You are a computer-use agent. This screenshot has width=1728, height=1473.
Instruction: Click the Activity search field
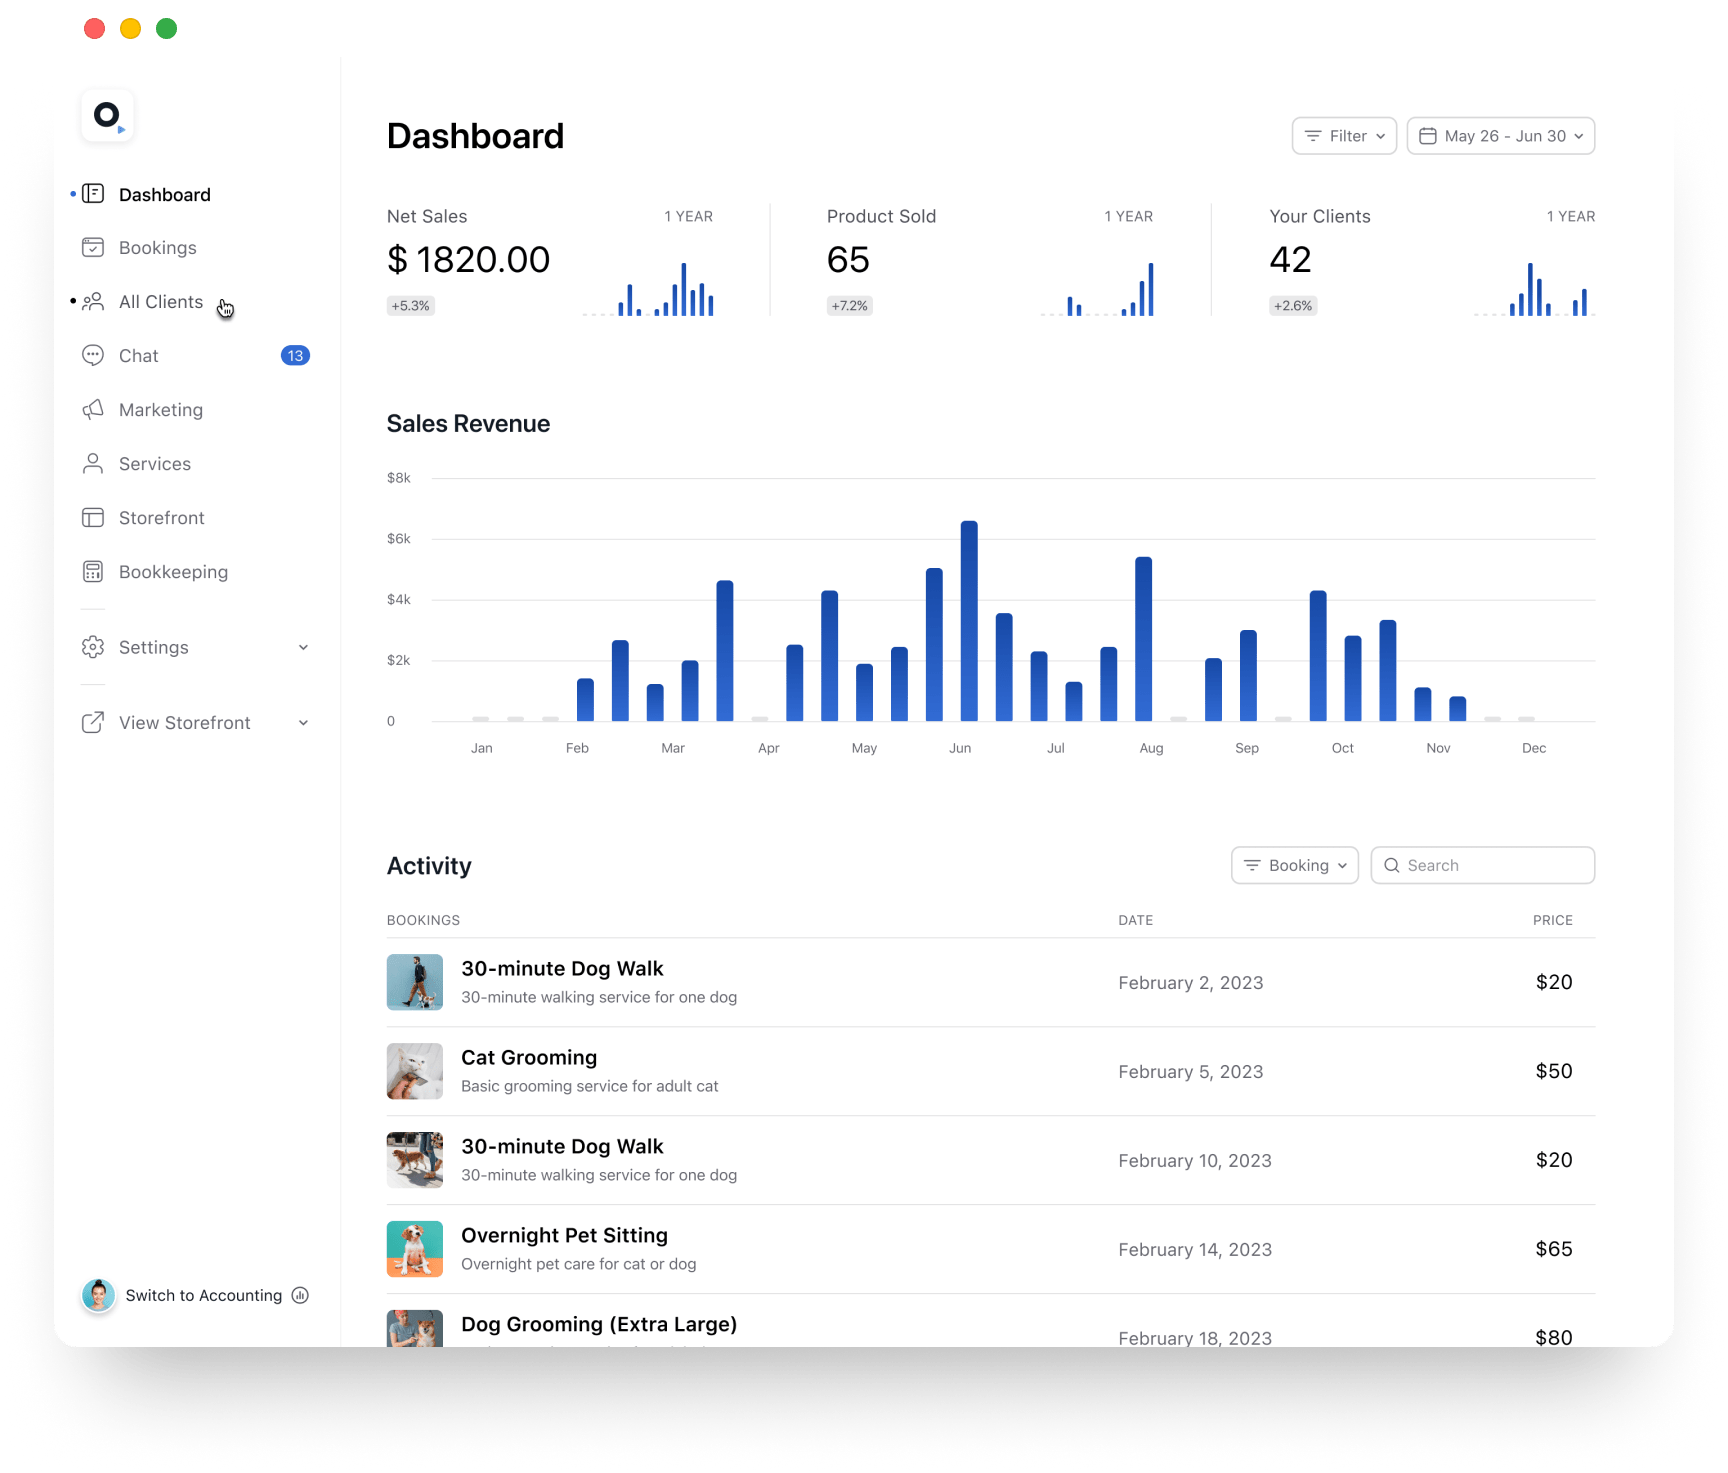[x=1482, y=866]
